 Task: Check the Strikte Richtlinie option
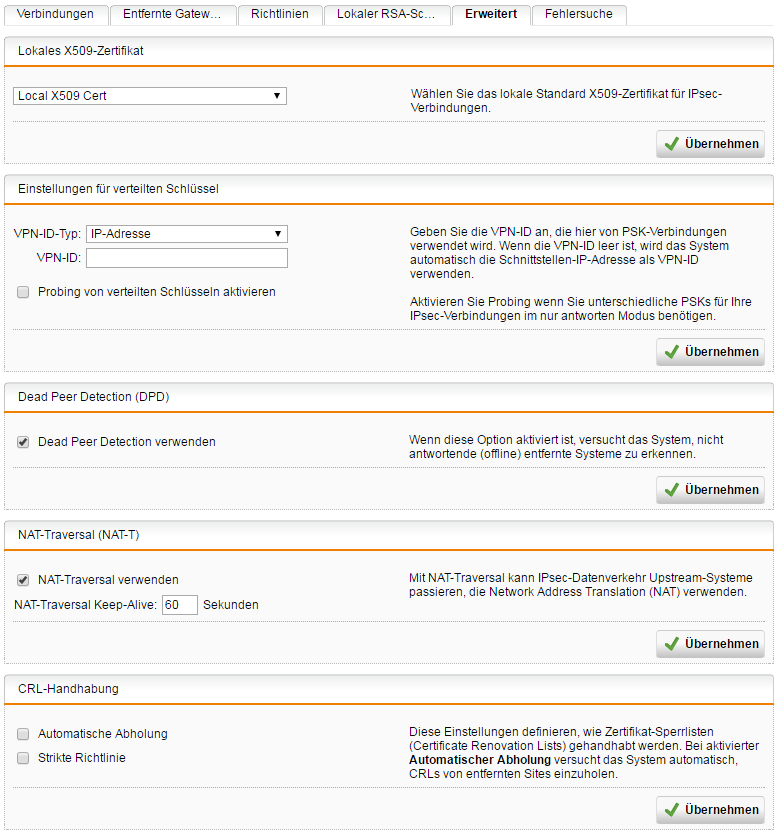[23, 758]
